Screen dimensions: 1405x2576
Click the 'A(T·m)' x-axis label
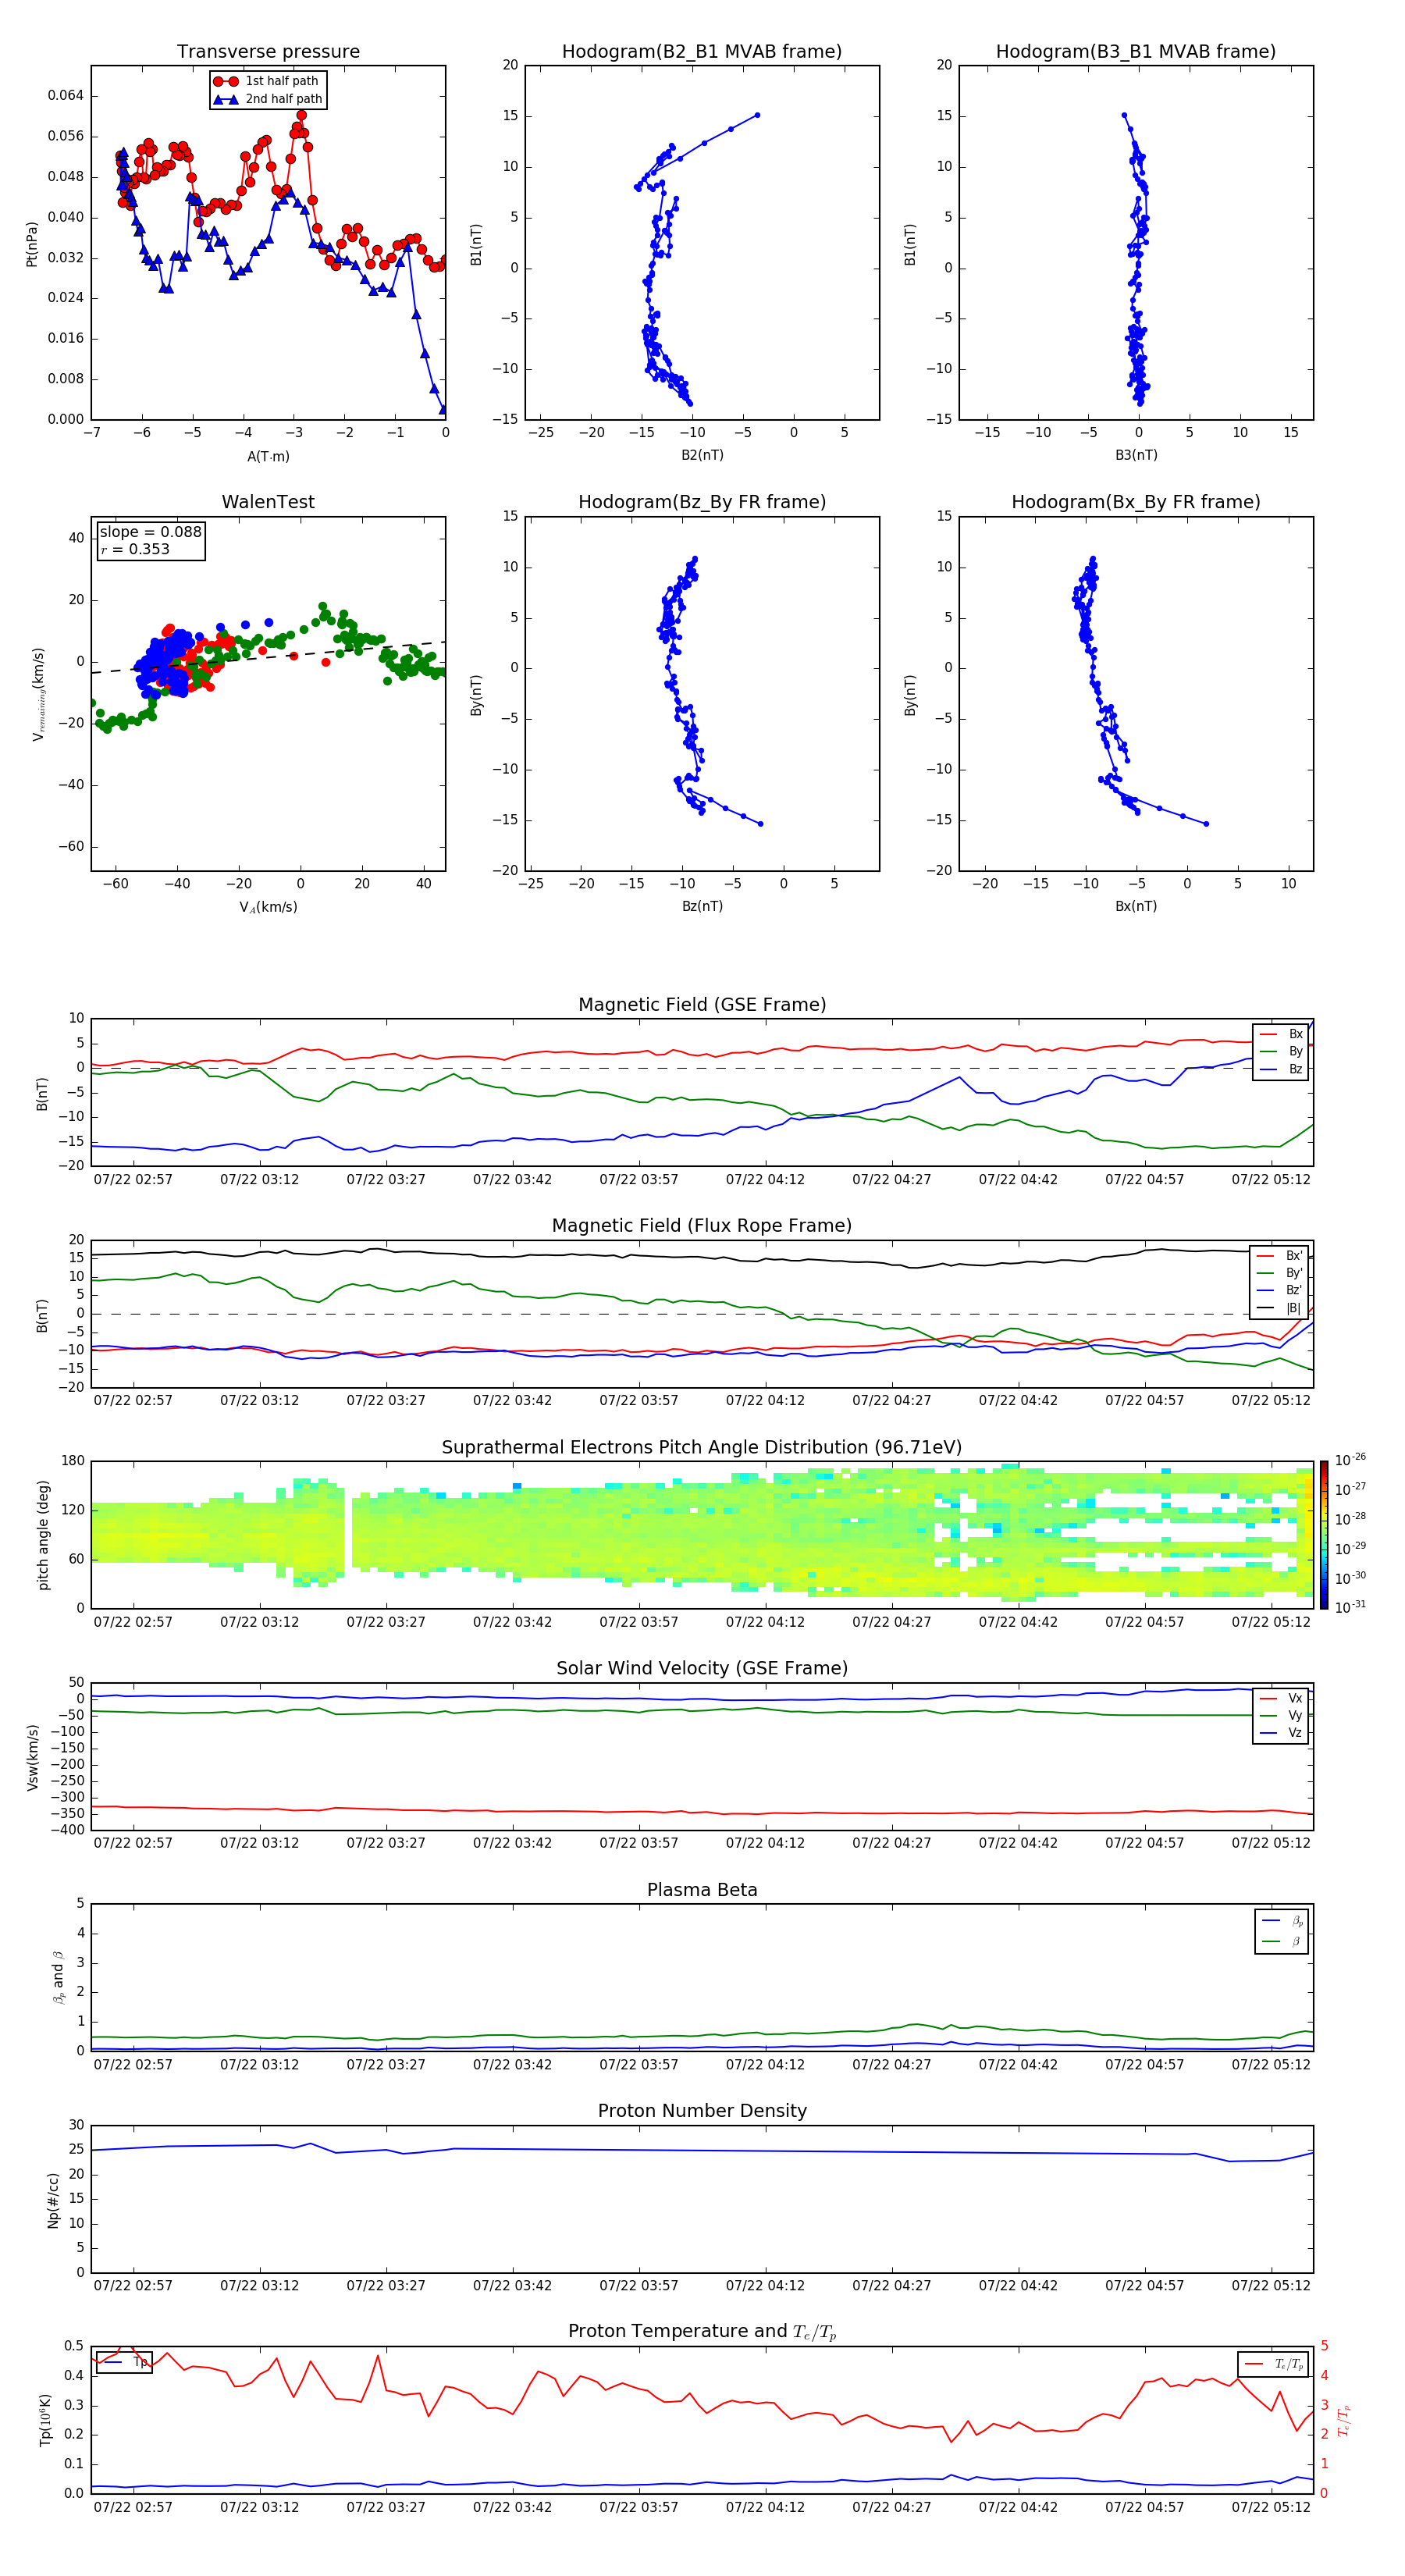(x=268, y=456)
